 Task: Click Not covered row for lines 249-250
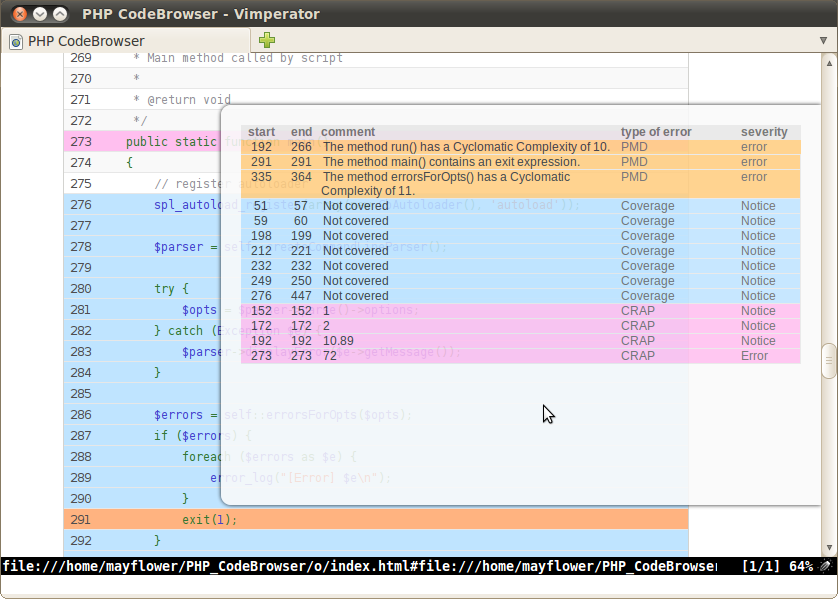[x=521, y=281]
